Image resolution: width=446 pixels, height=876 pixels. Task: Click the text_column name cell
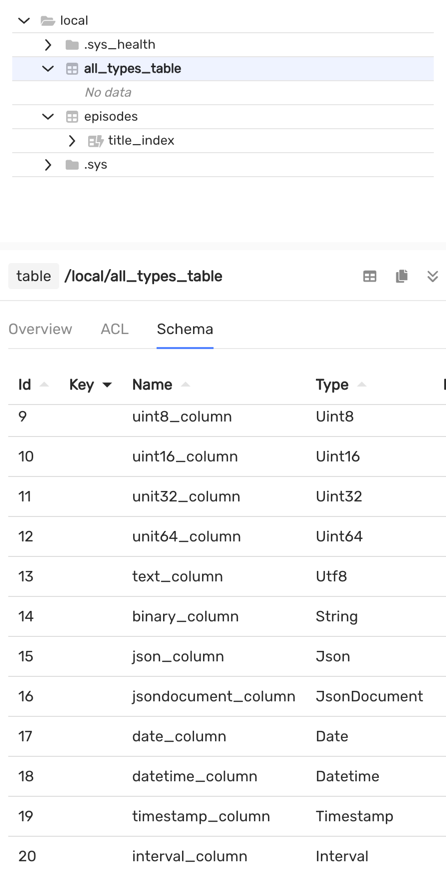point(177,577)
